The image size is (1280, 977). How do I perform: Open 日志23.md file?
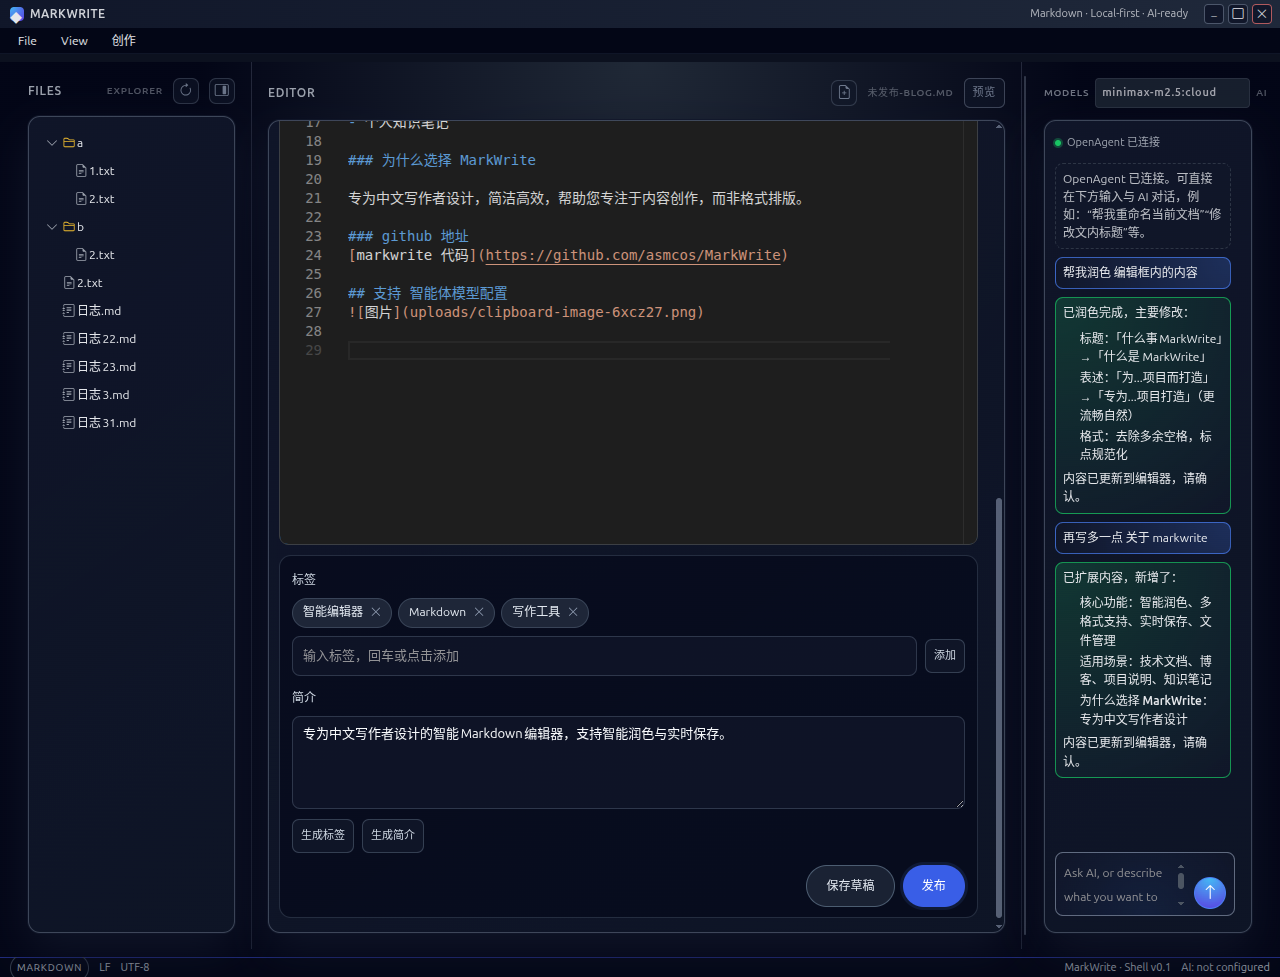(x=100, y=367)
